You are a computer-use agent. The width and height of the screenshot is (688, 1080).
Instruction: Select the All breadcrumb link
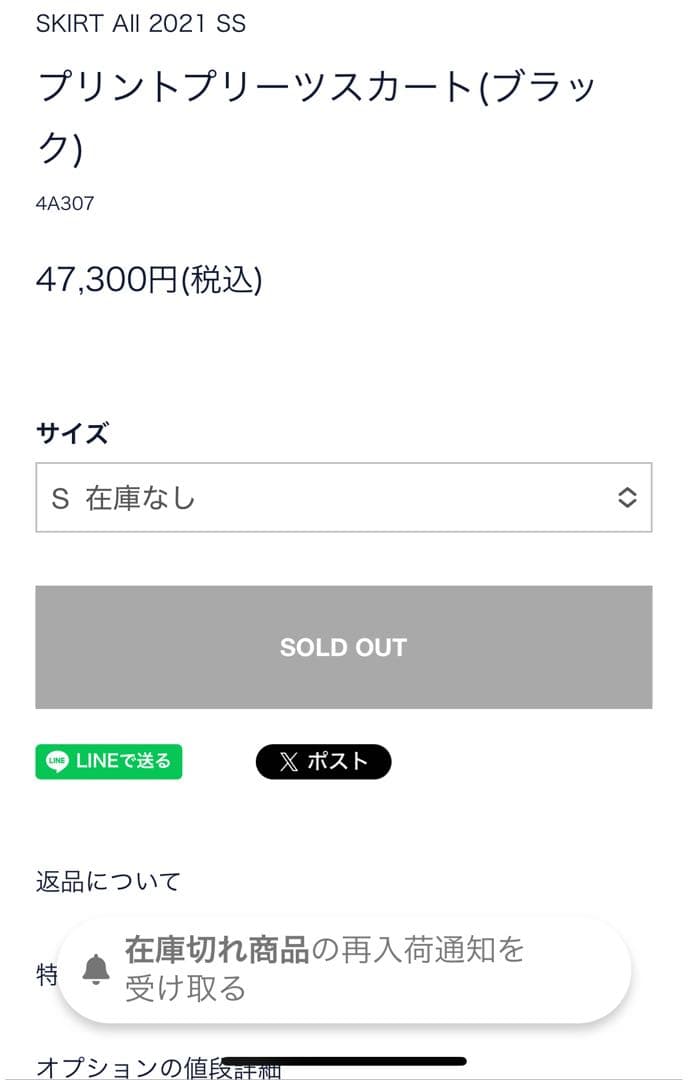coord(128,24)
